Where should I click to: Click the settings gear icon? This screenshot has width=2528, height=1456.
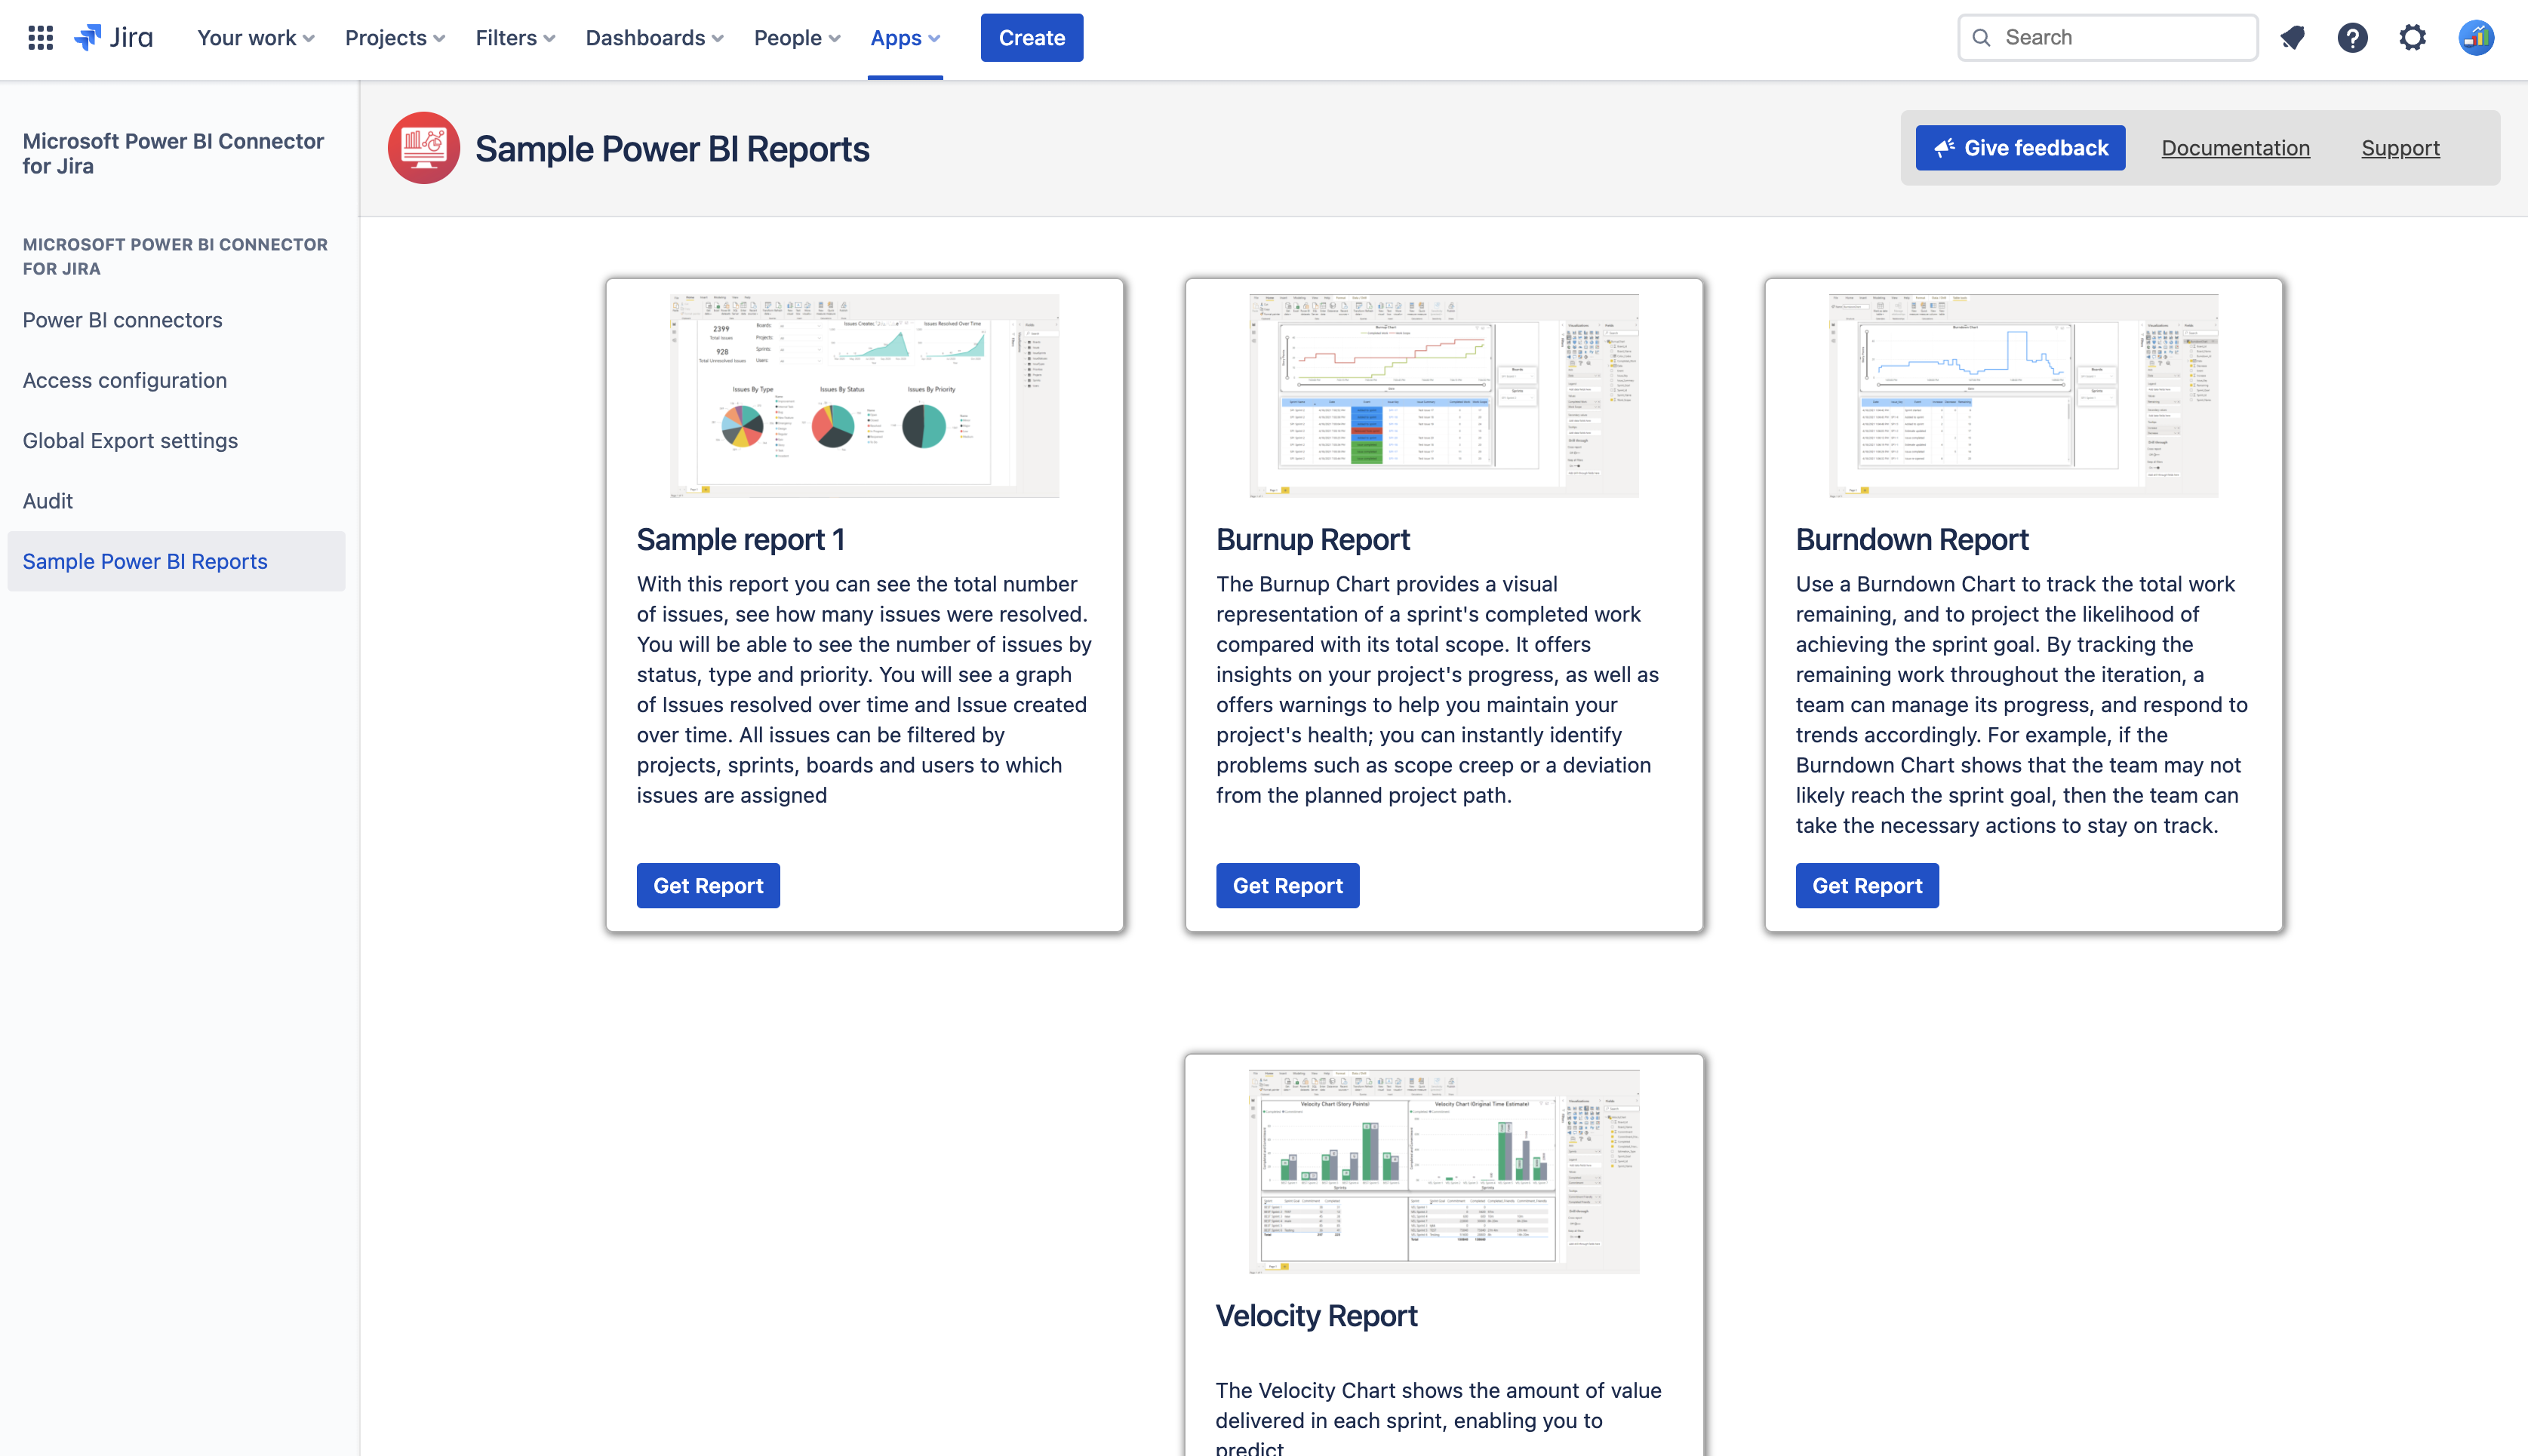tap(2412, 36)
